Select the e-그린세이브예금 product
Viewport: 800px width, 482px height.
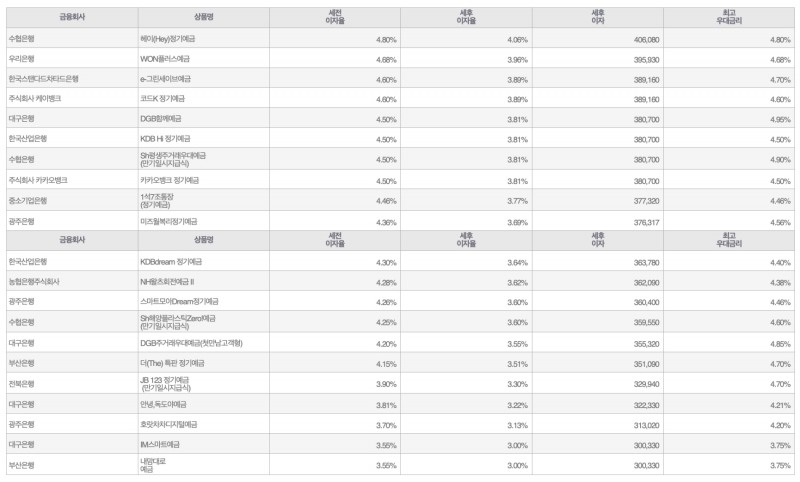[165, 78]
